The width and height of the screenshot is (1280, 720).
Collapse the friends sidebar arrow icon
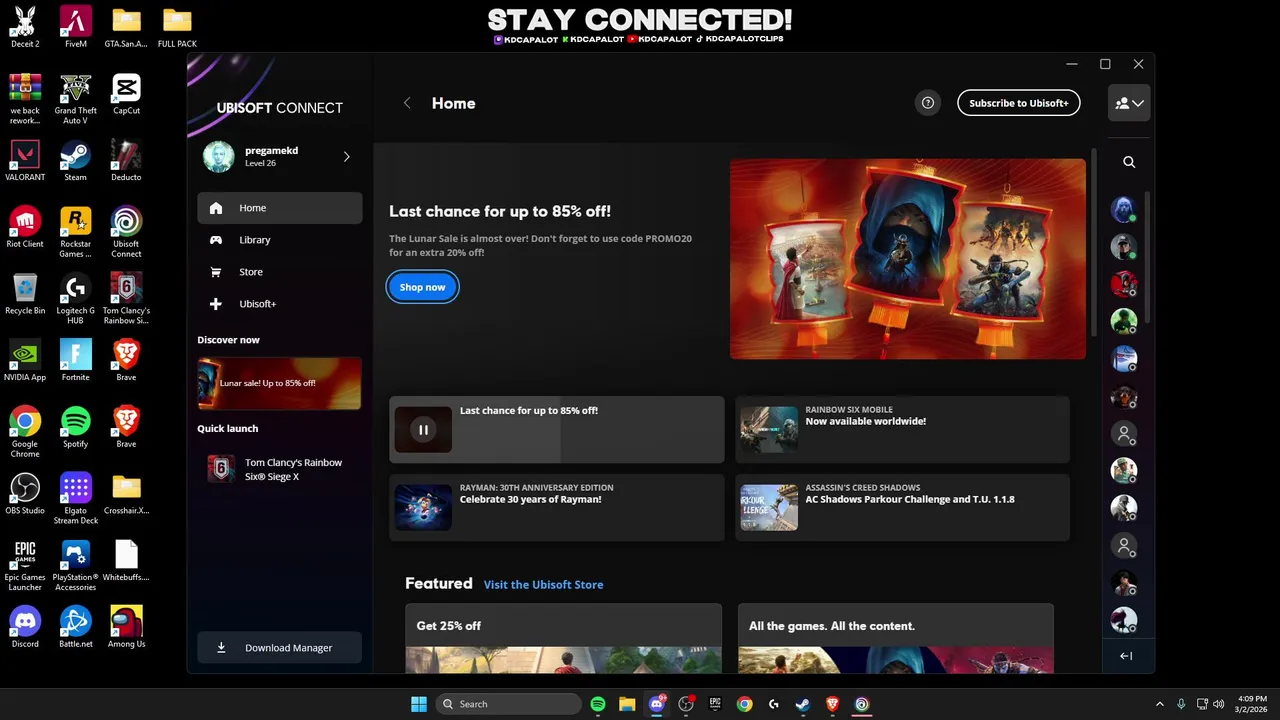tap(1126, 656)
